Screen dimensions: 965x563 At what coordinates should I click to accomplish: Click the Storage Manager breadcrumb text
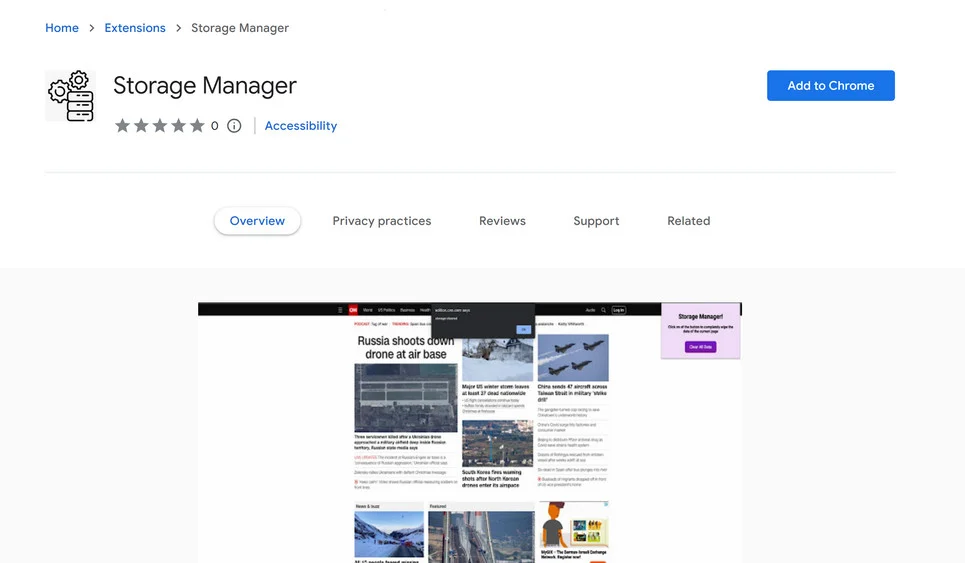239,28
